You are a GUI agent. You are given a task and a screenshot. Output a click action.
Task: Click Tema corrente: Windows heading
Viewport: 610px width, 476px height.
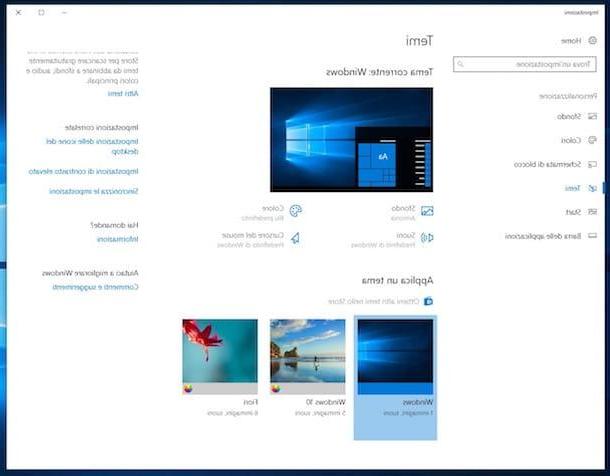[x=379, y=72]
